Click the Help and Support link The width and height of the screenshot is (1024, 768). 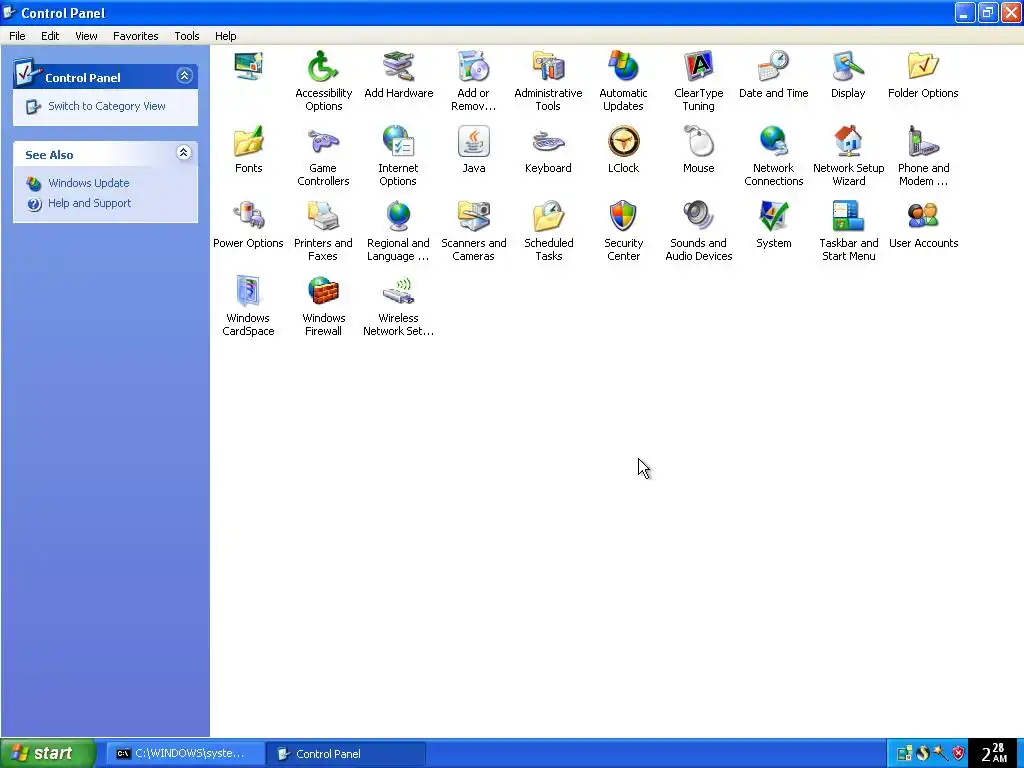[89, 203]
